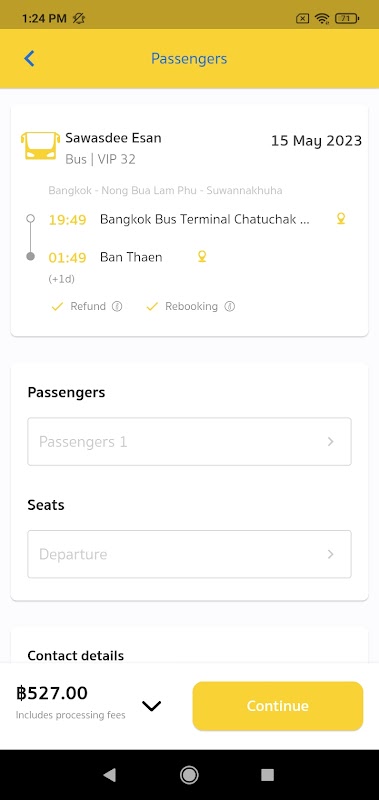The width and height of the screenshot is (379, 800).
Task: Select the Departure seats field
Action: 189,554
